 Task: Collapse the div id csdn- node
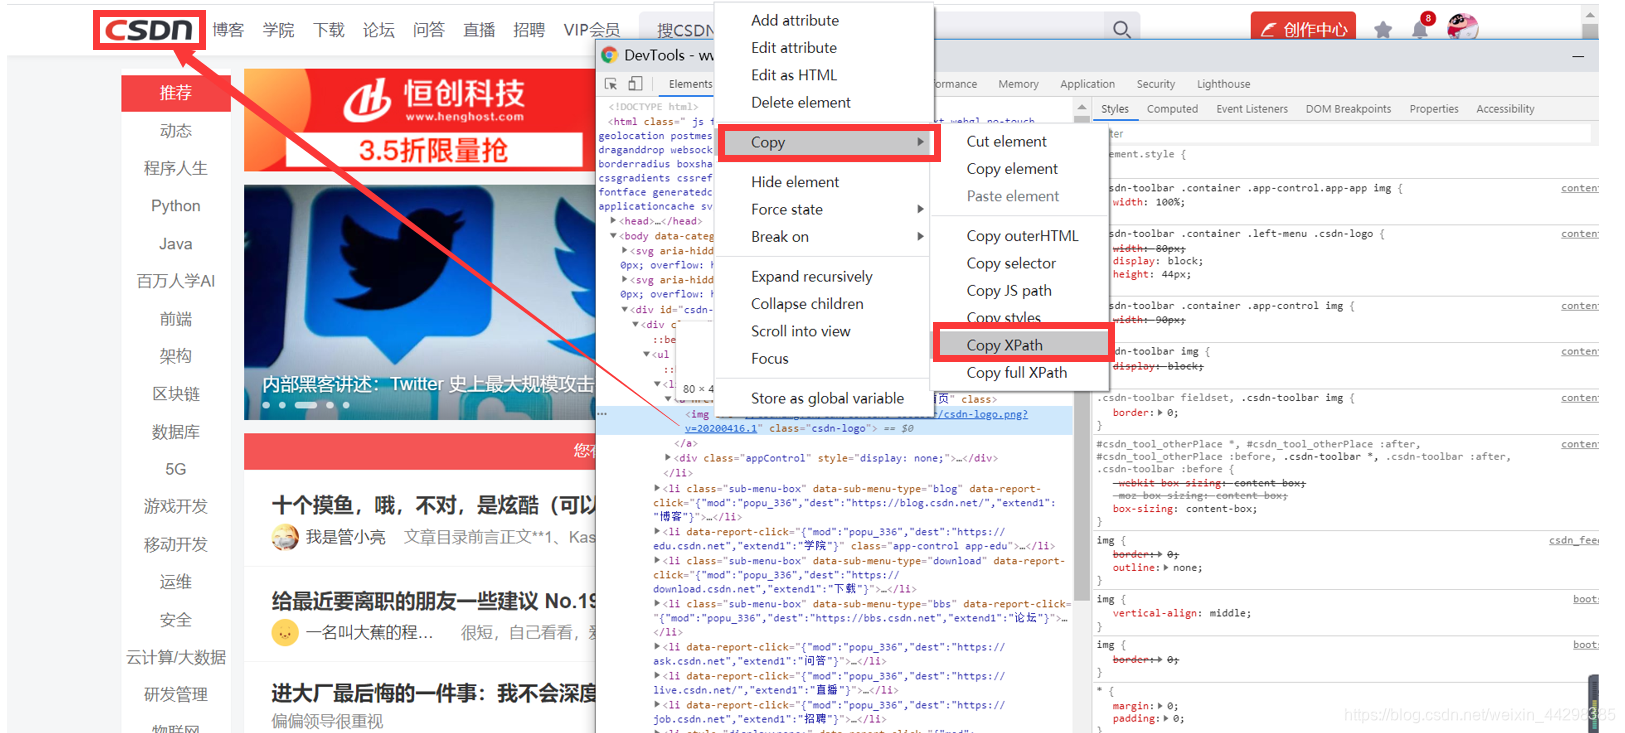(x=625, y=310)
